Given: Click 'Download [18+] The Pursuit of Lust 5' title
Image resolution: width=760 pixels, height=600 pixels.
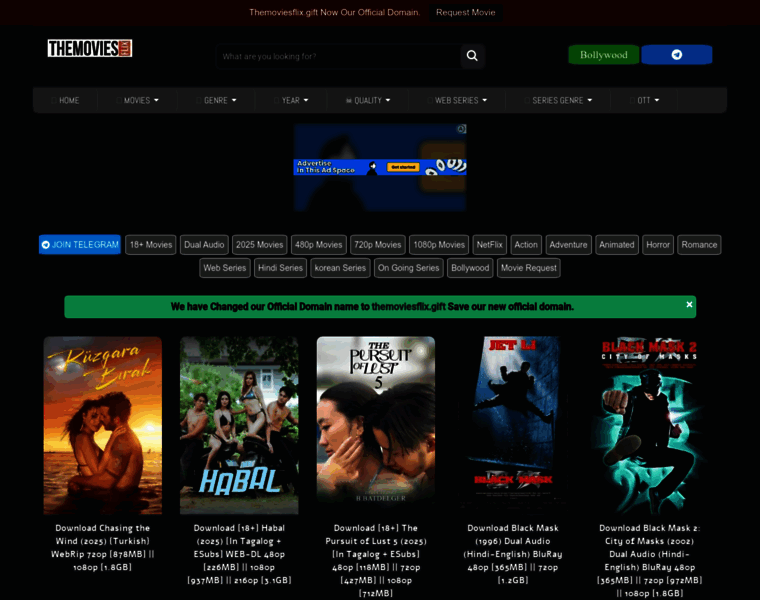Looking at the screenshot, I should tap(376, 560).
